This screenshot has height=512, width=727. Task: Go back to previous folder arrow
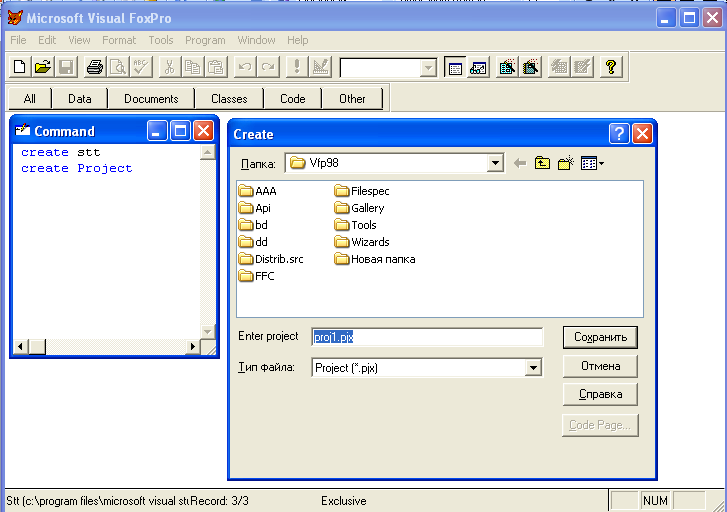[x=520, y=163]
